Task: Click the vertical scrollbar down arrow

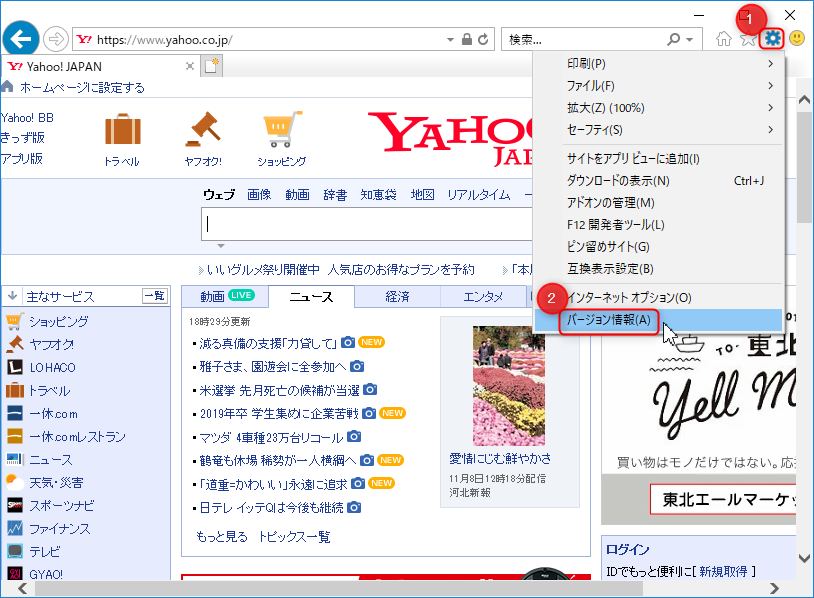Action: 804,559
